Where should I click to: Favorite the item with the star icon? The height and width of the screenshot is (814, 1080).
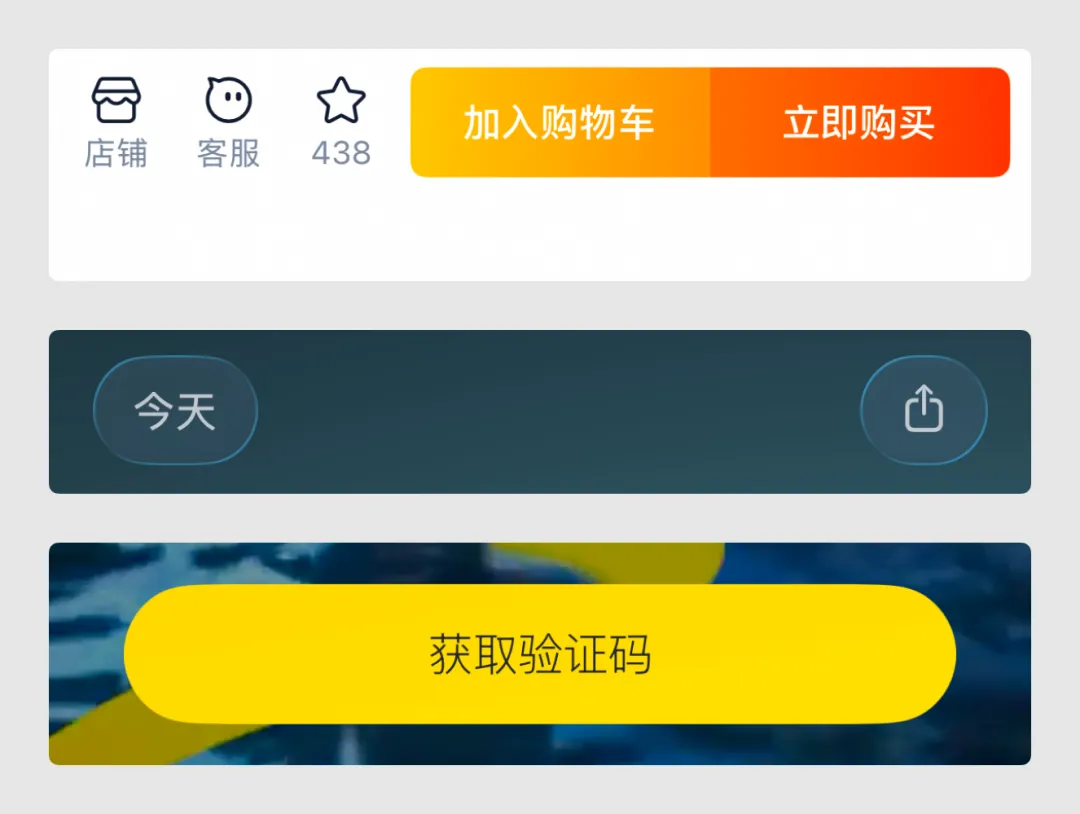[x=341, y=100]
